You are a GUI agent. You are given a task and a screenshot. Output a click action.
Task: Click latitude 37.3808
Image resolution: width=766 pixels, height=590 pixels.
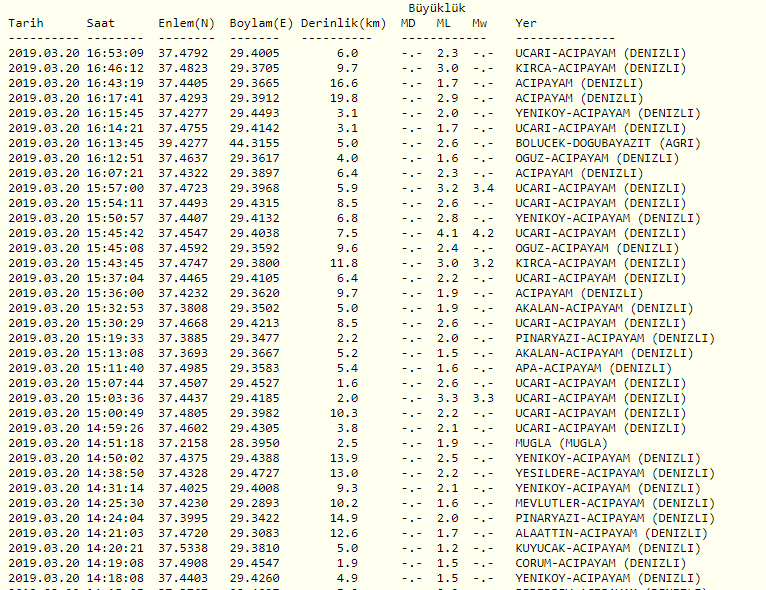point(183,308)
